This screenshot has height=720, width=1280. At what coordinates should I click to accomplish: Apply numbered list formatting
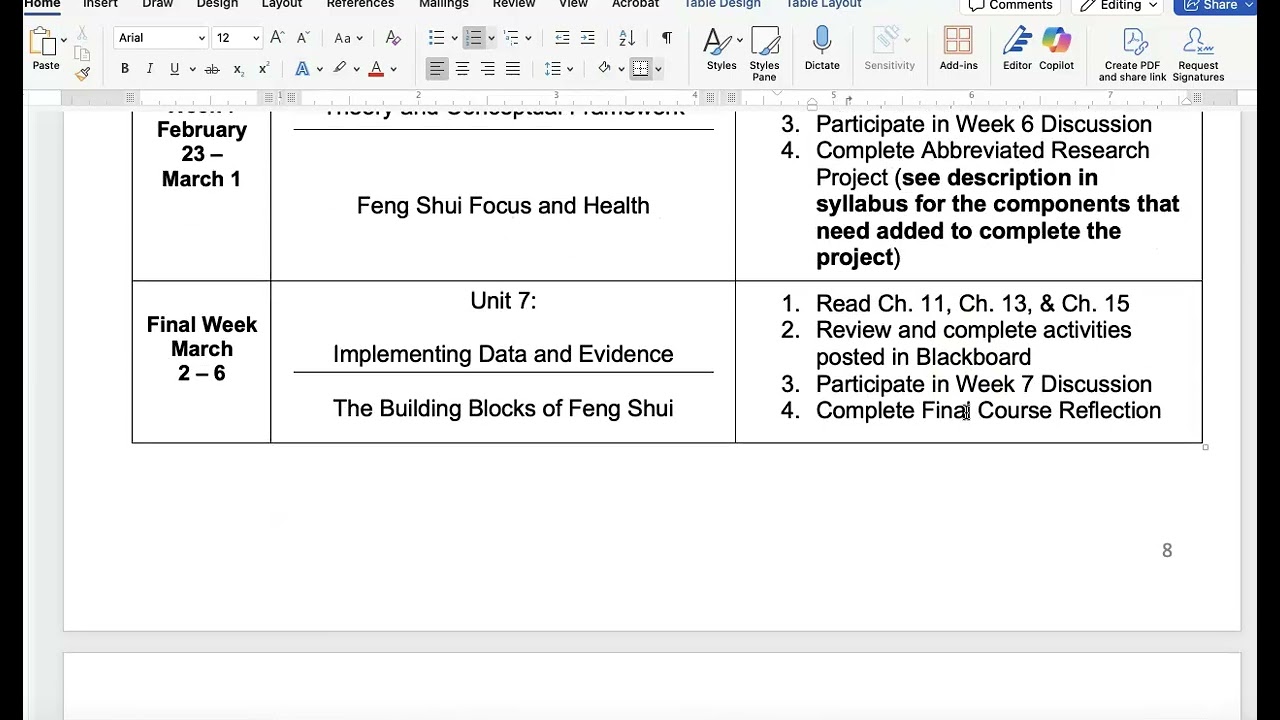click(473, 38)
